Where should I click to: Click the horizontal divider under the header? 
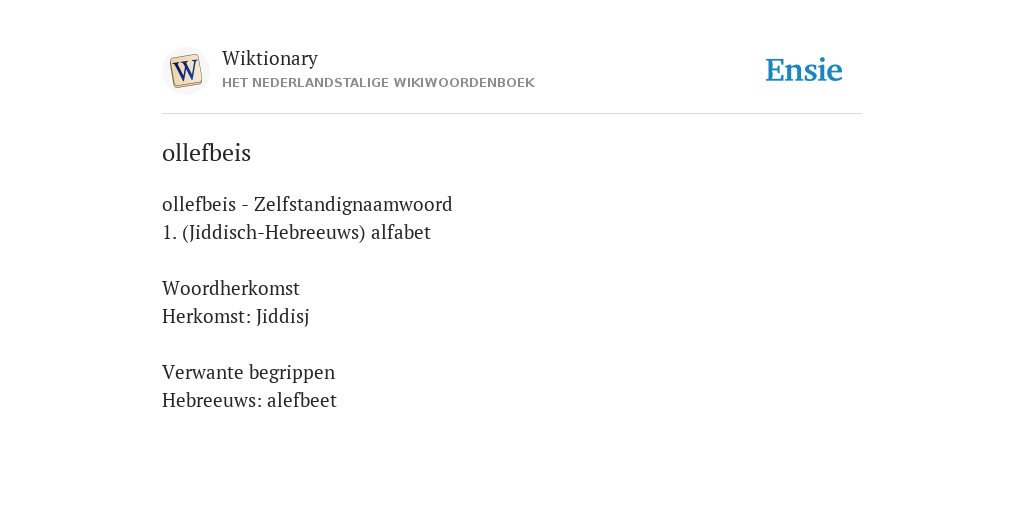(512, 114)
